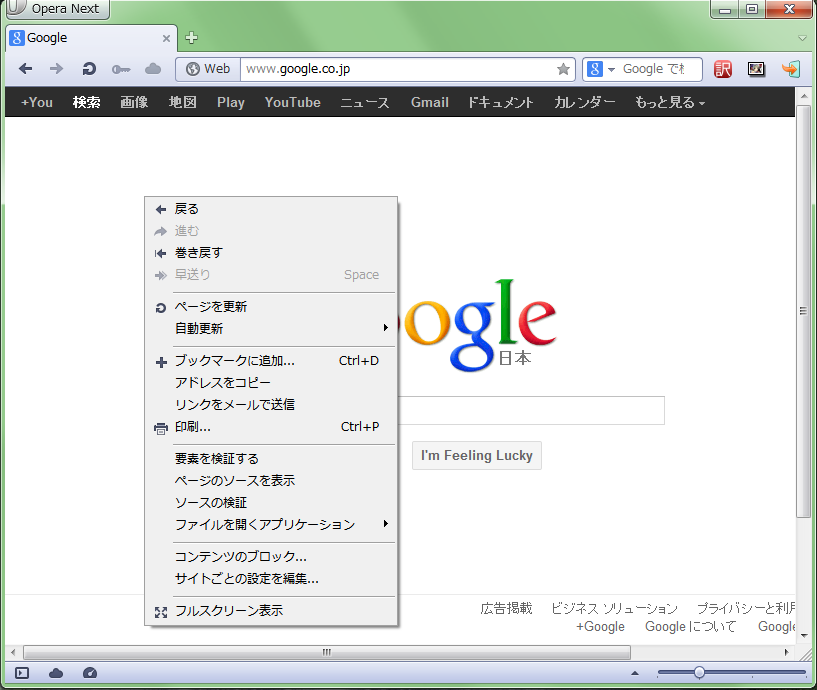
Task: Click the Web security badge
Action: tap(208, 69)
